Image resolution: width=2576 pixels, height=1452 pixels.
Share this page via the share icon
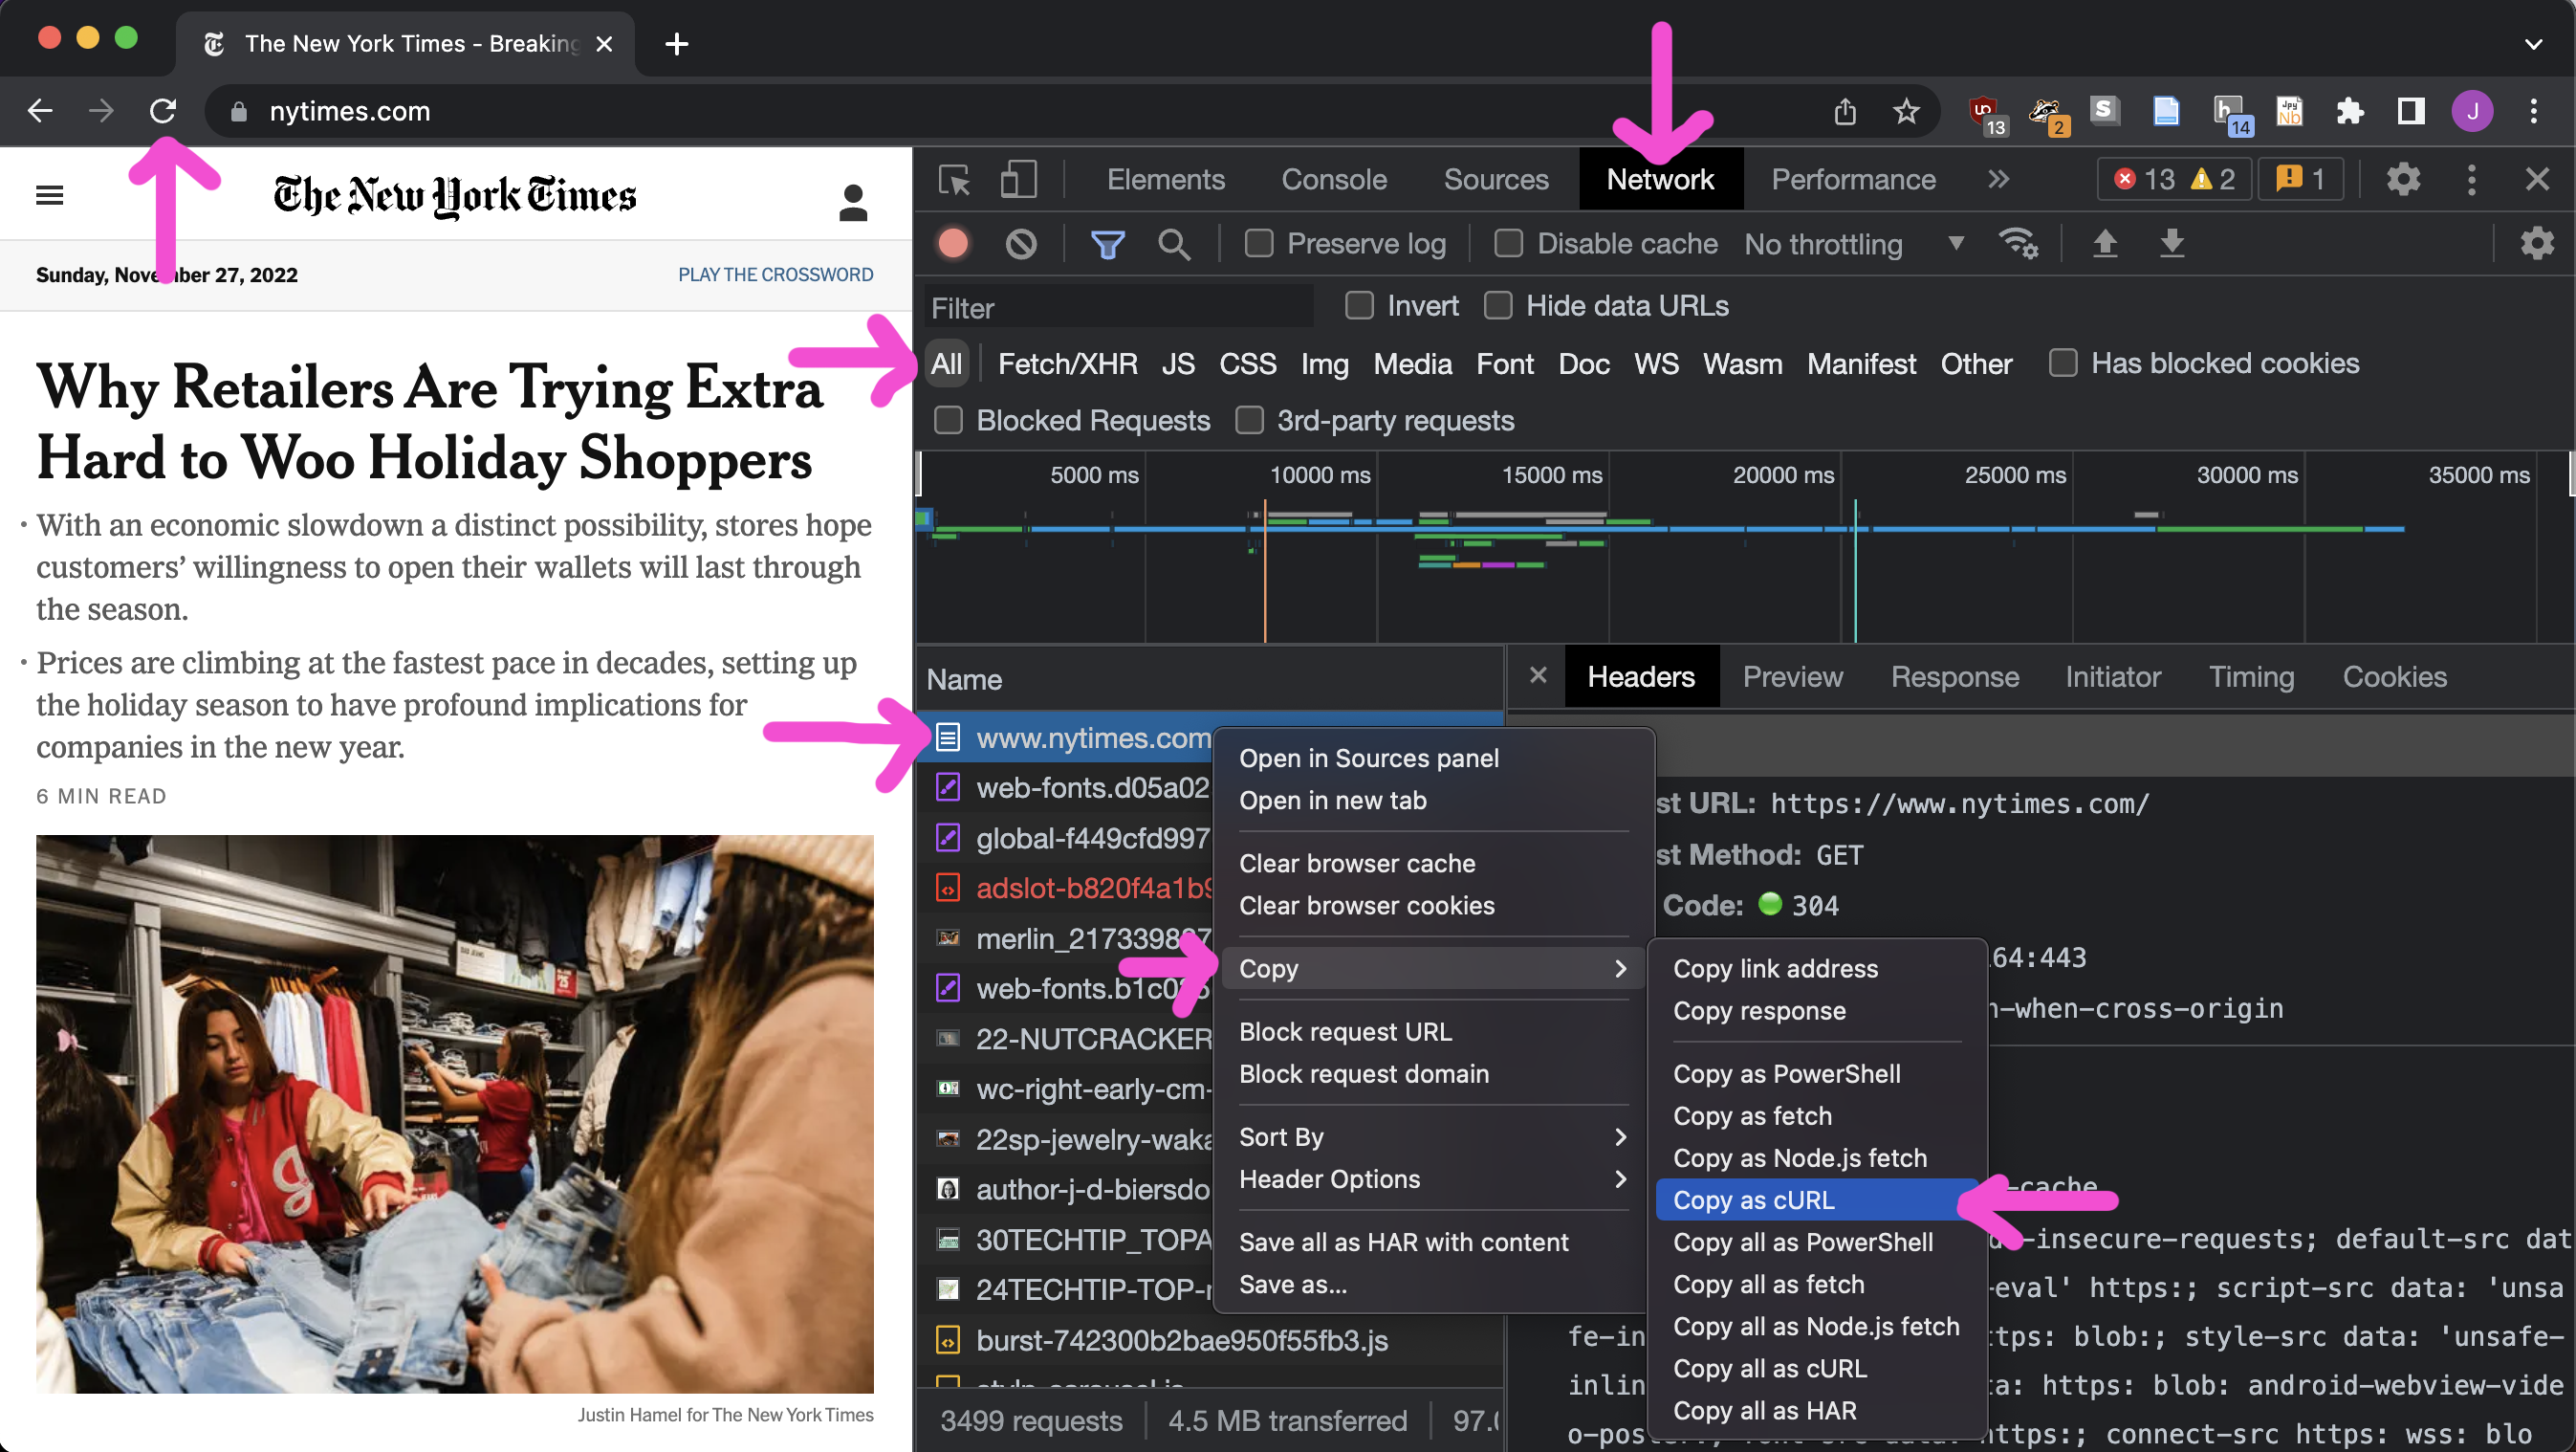tap(1845, 111)
